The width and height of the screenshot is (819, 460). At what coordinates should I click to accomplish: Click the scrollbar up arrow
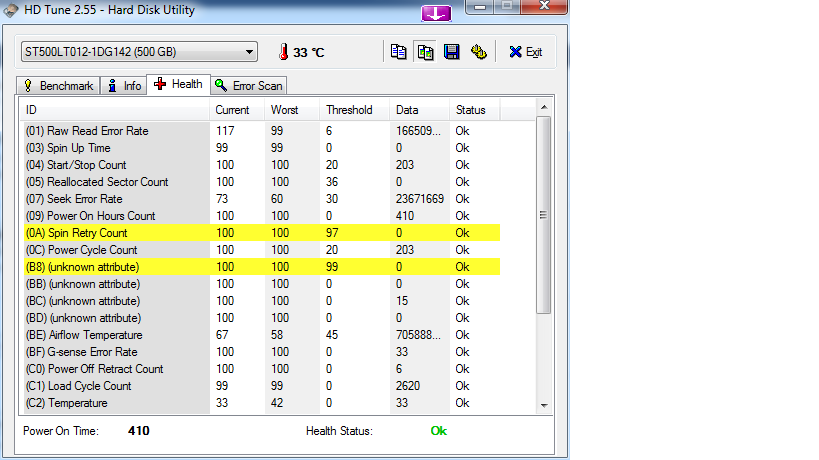point(544,107)
